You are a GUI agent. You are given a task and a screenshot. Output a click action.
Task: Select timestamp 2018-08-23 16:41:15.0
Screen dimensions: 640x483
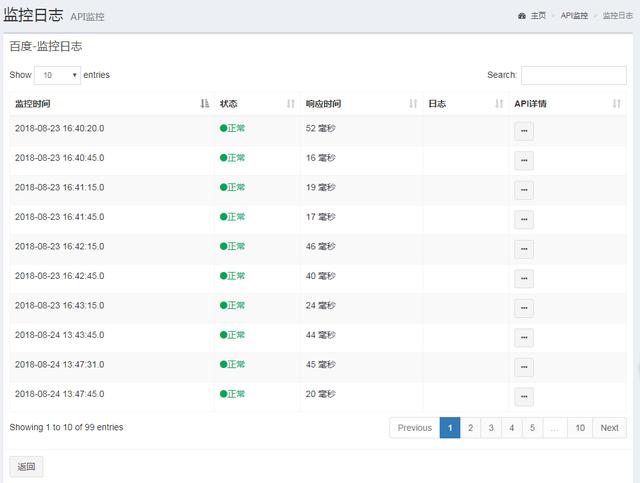[60, 187]
